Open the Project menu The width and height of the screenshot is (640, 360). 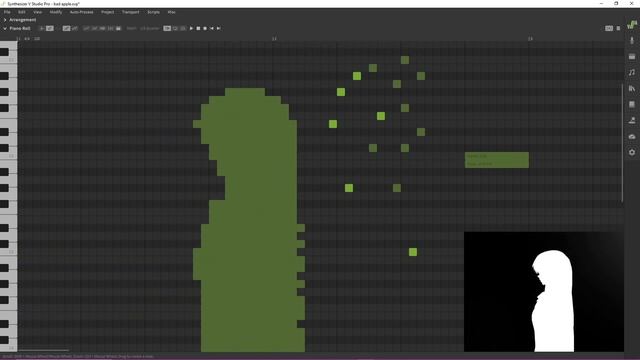[108, 12]
